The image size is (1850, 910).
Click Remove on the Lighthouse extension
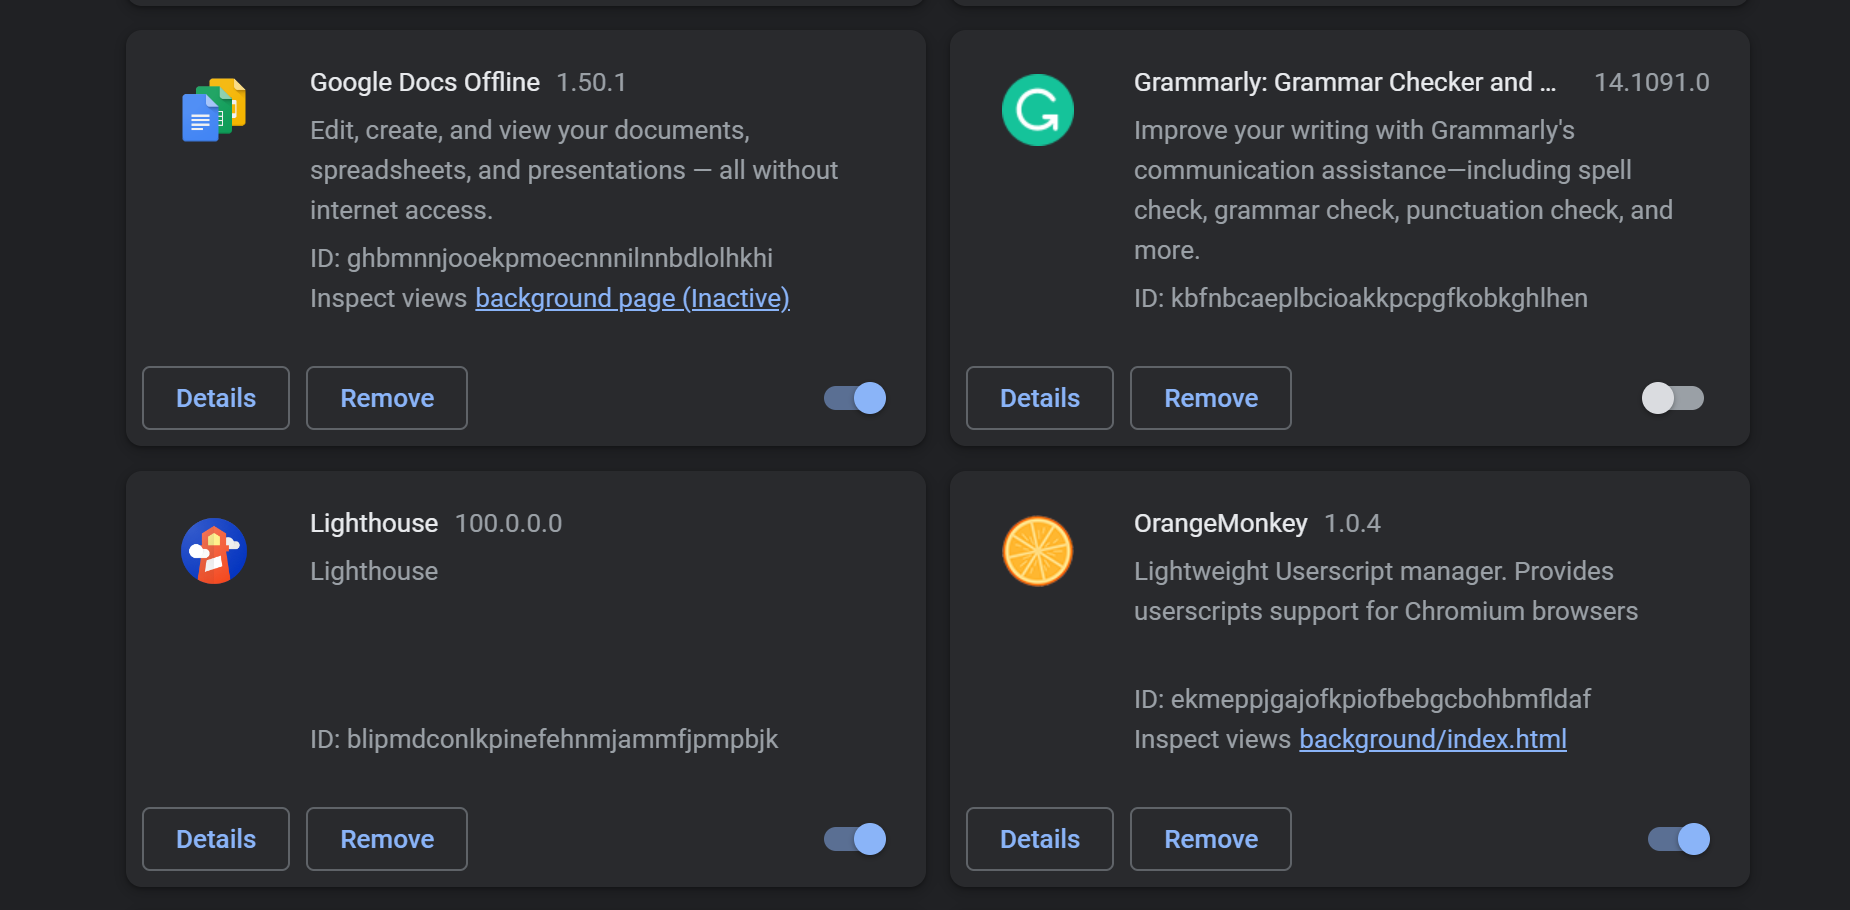pyautogui.click(x=386, y=839)
